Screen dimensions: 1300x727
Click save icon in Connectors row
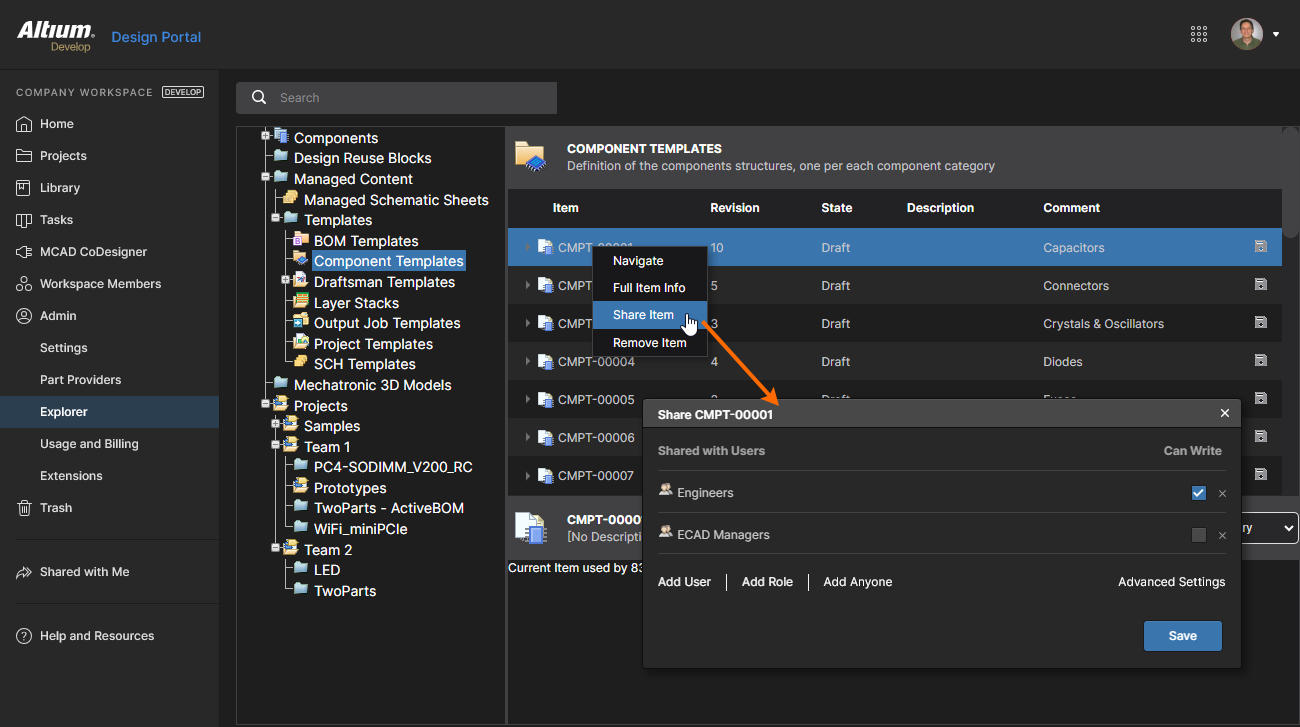[1260, 285]
